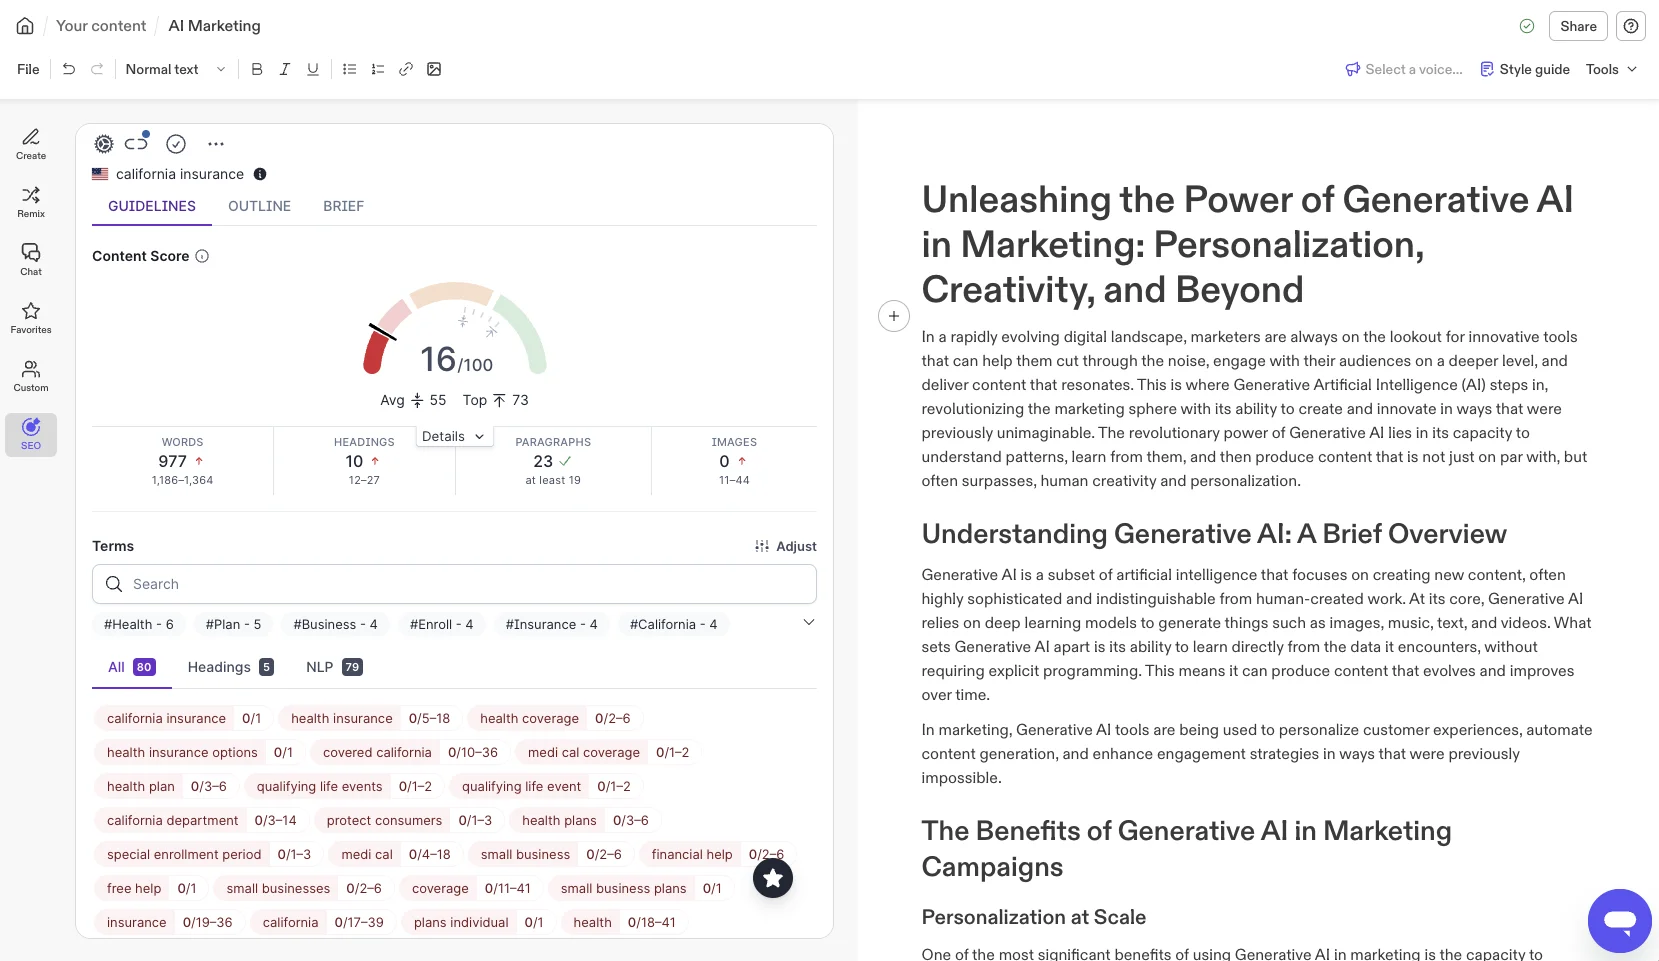1659x961 pixels.
Task: Toggle italic formatting
Action: pos(284,69)
